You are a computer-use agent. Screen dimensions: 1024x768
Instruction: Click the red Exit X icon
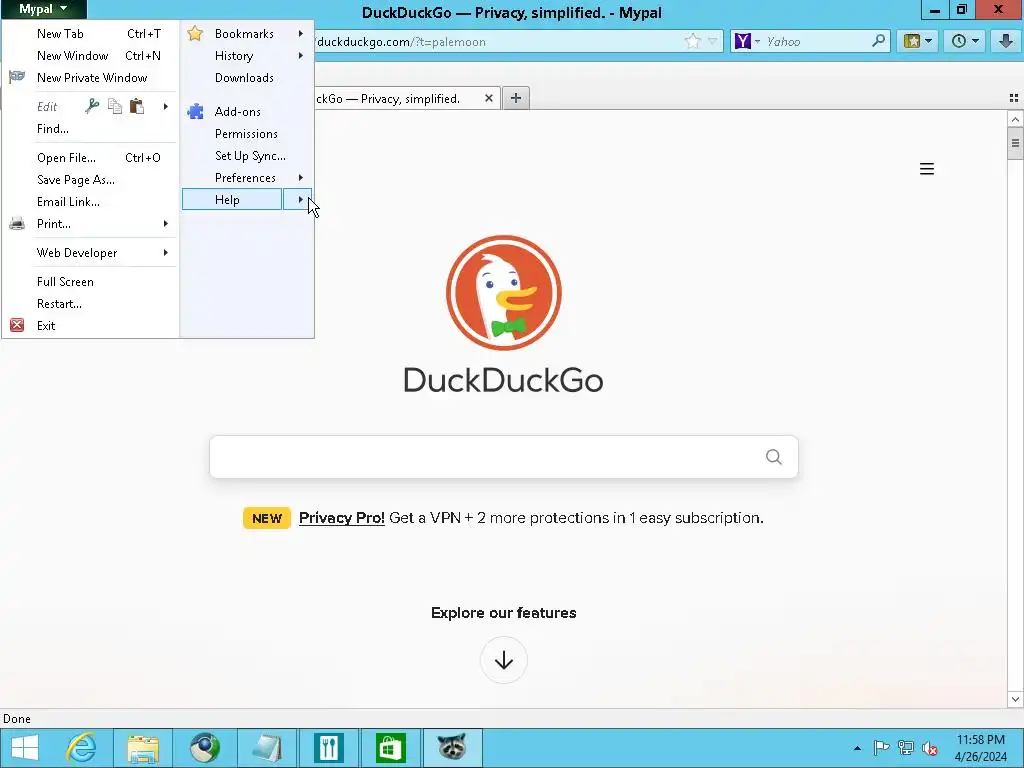point(17,325)
